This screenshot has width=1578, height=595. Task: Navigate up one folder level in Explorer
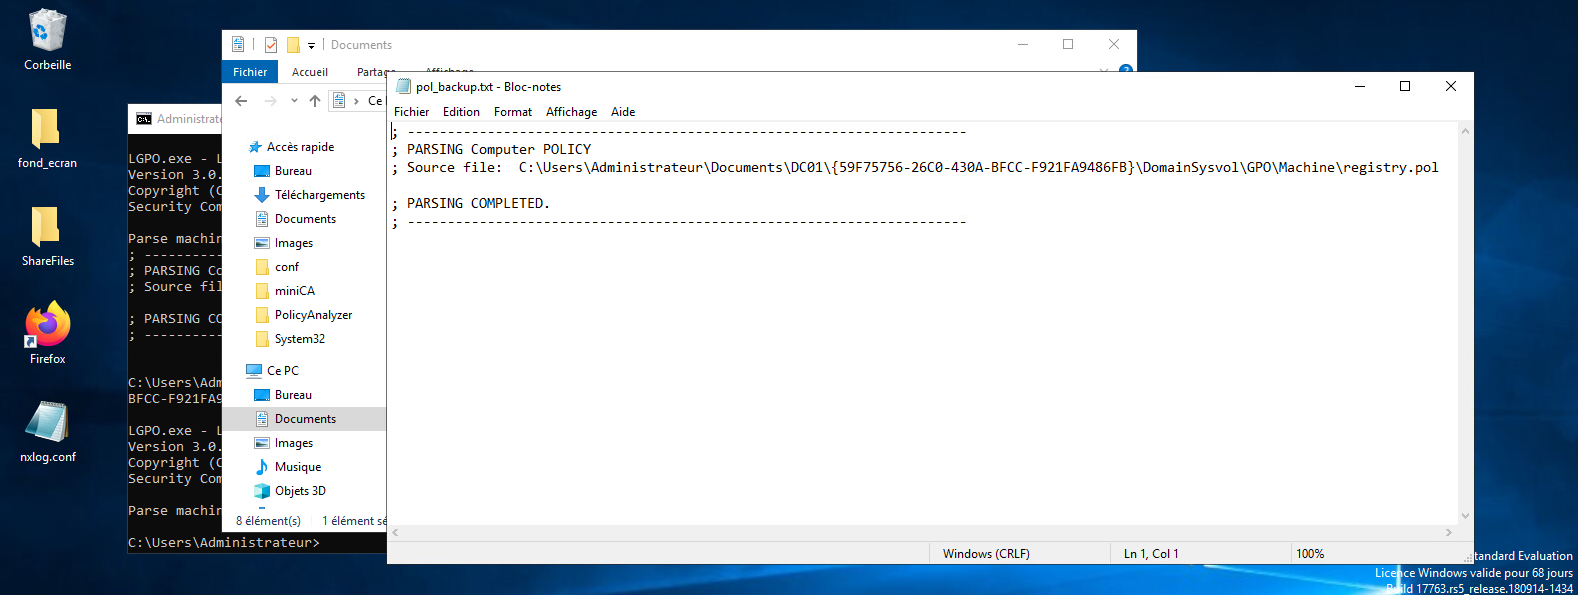315,101
